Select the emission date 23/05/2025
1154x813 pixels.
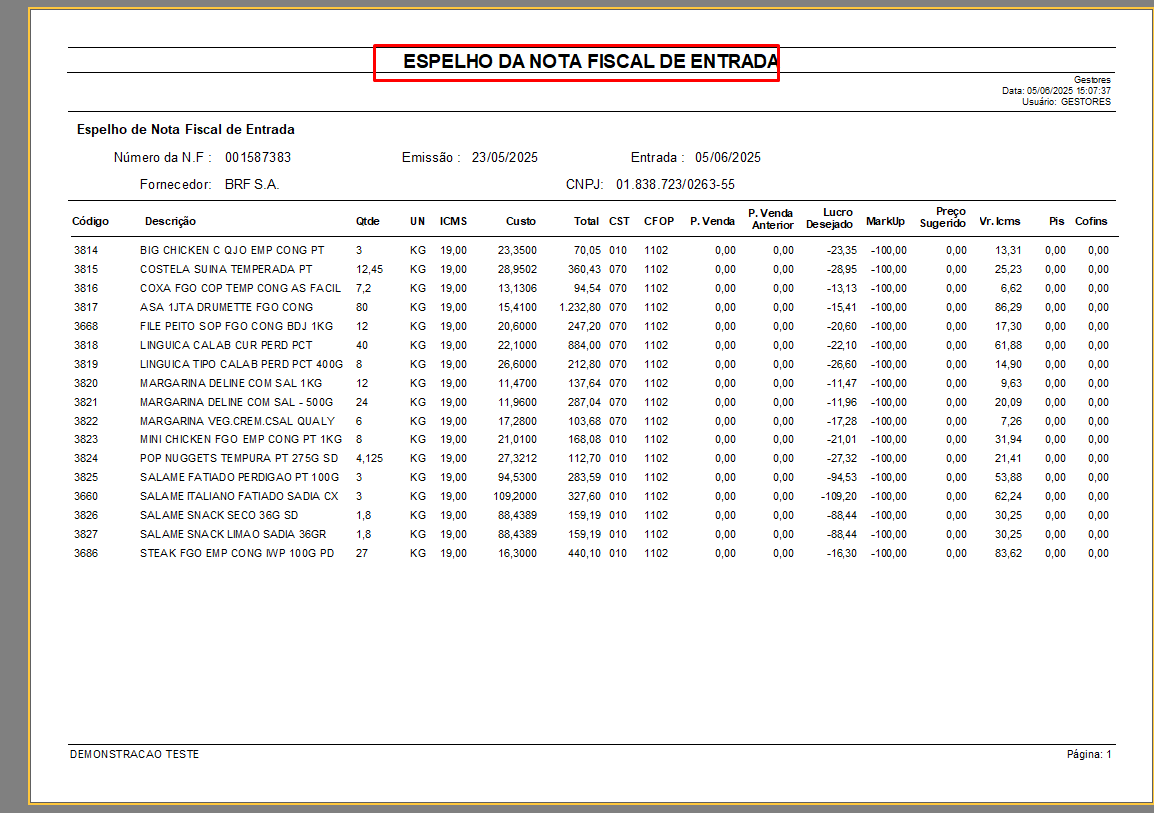click(505, 158)
